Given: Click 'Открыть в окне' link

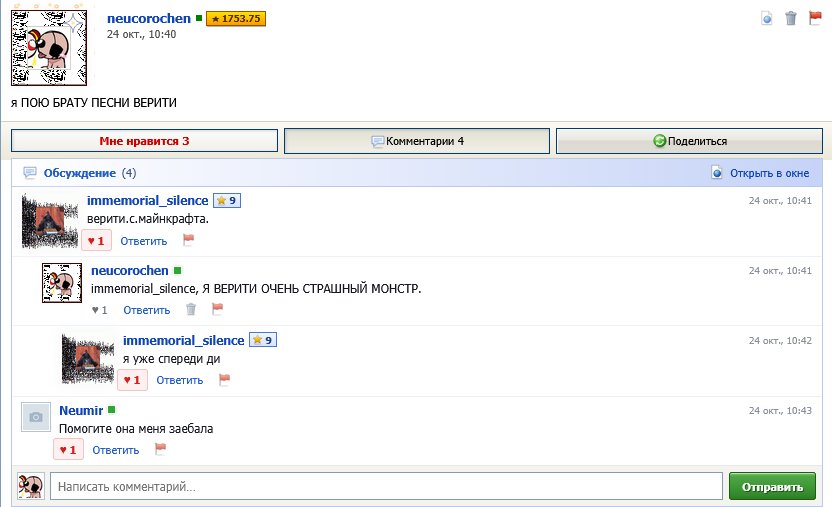Looking at the screenshot, I should pos(769,173).
